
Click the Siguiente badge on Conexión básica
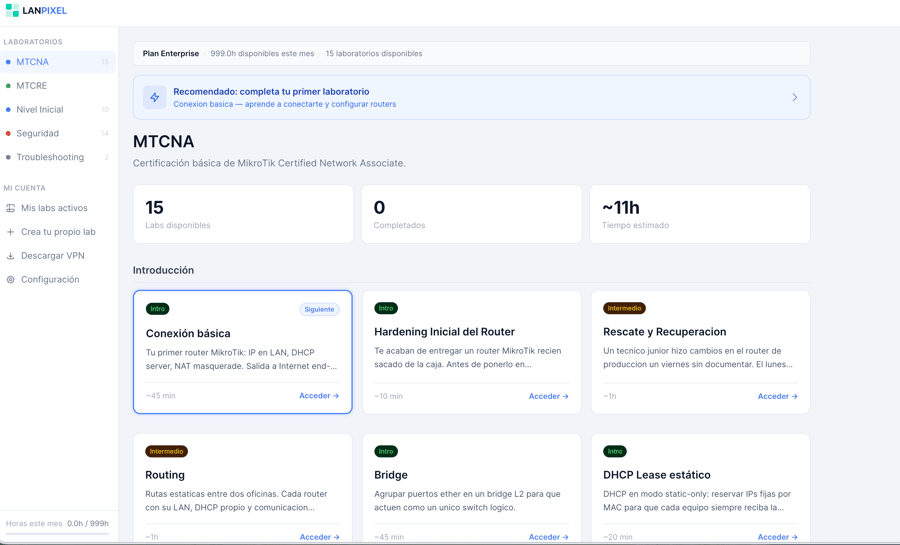[319, 309]
